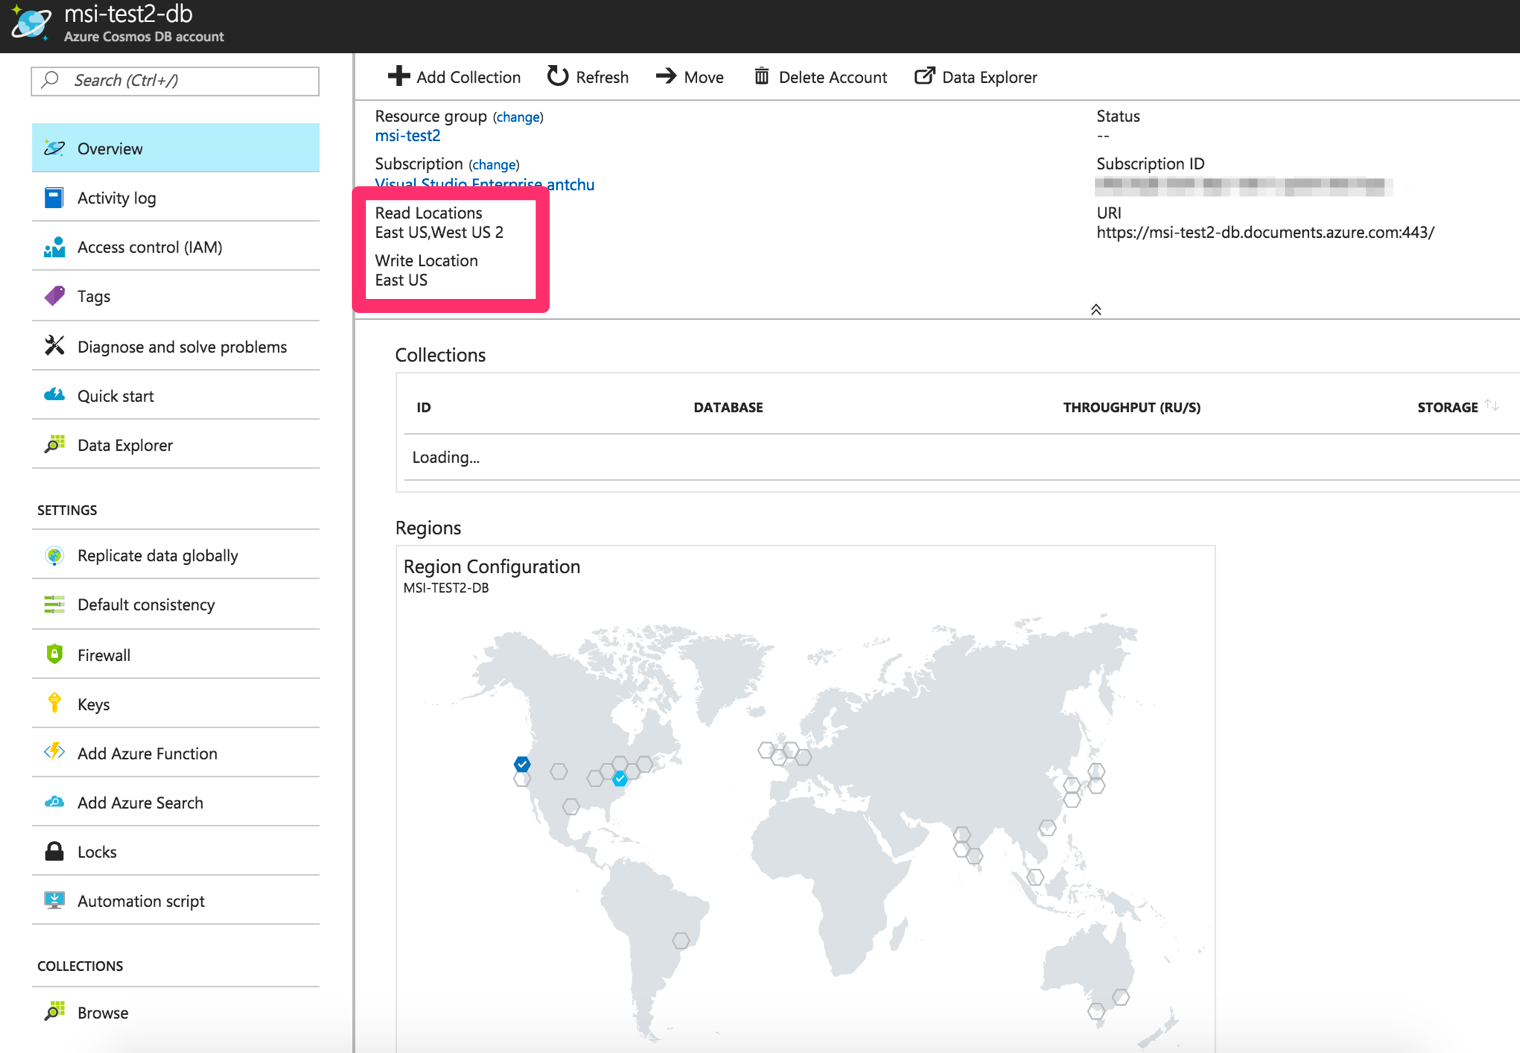Click the Activity log icon
Viewport: 1520px width, 1053px height.
pyautogui.click(x=54, y=198)
